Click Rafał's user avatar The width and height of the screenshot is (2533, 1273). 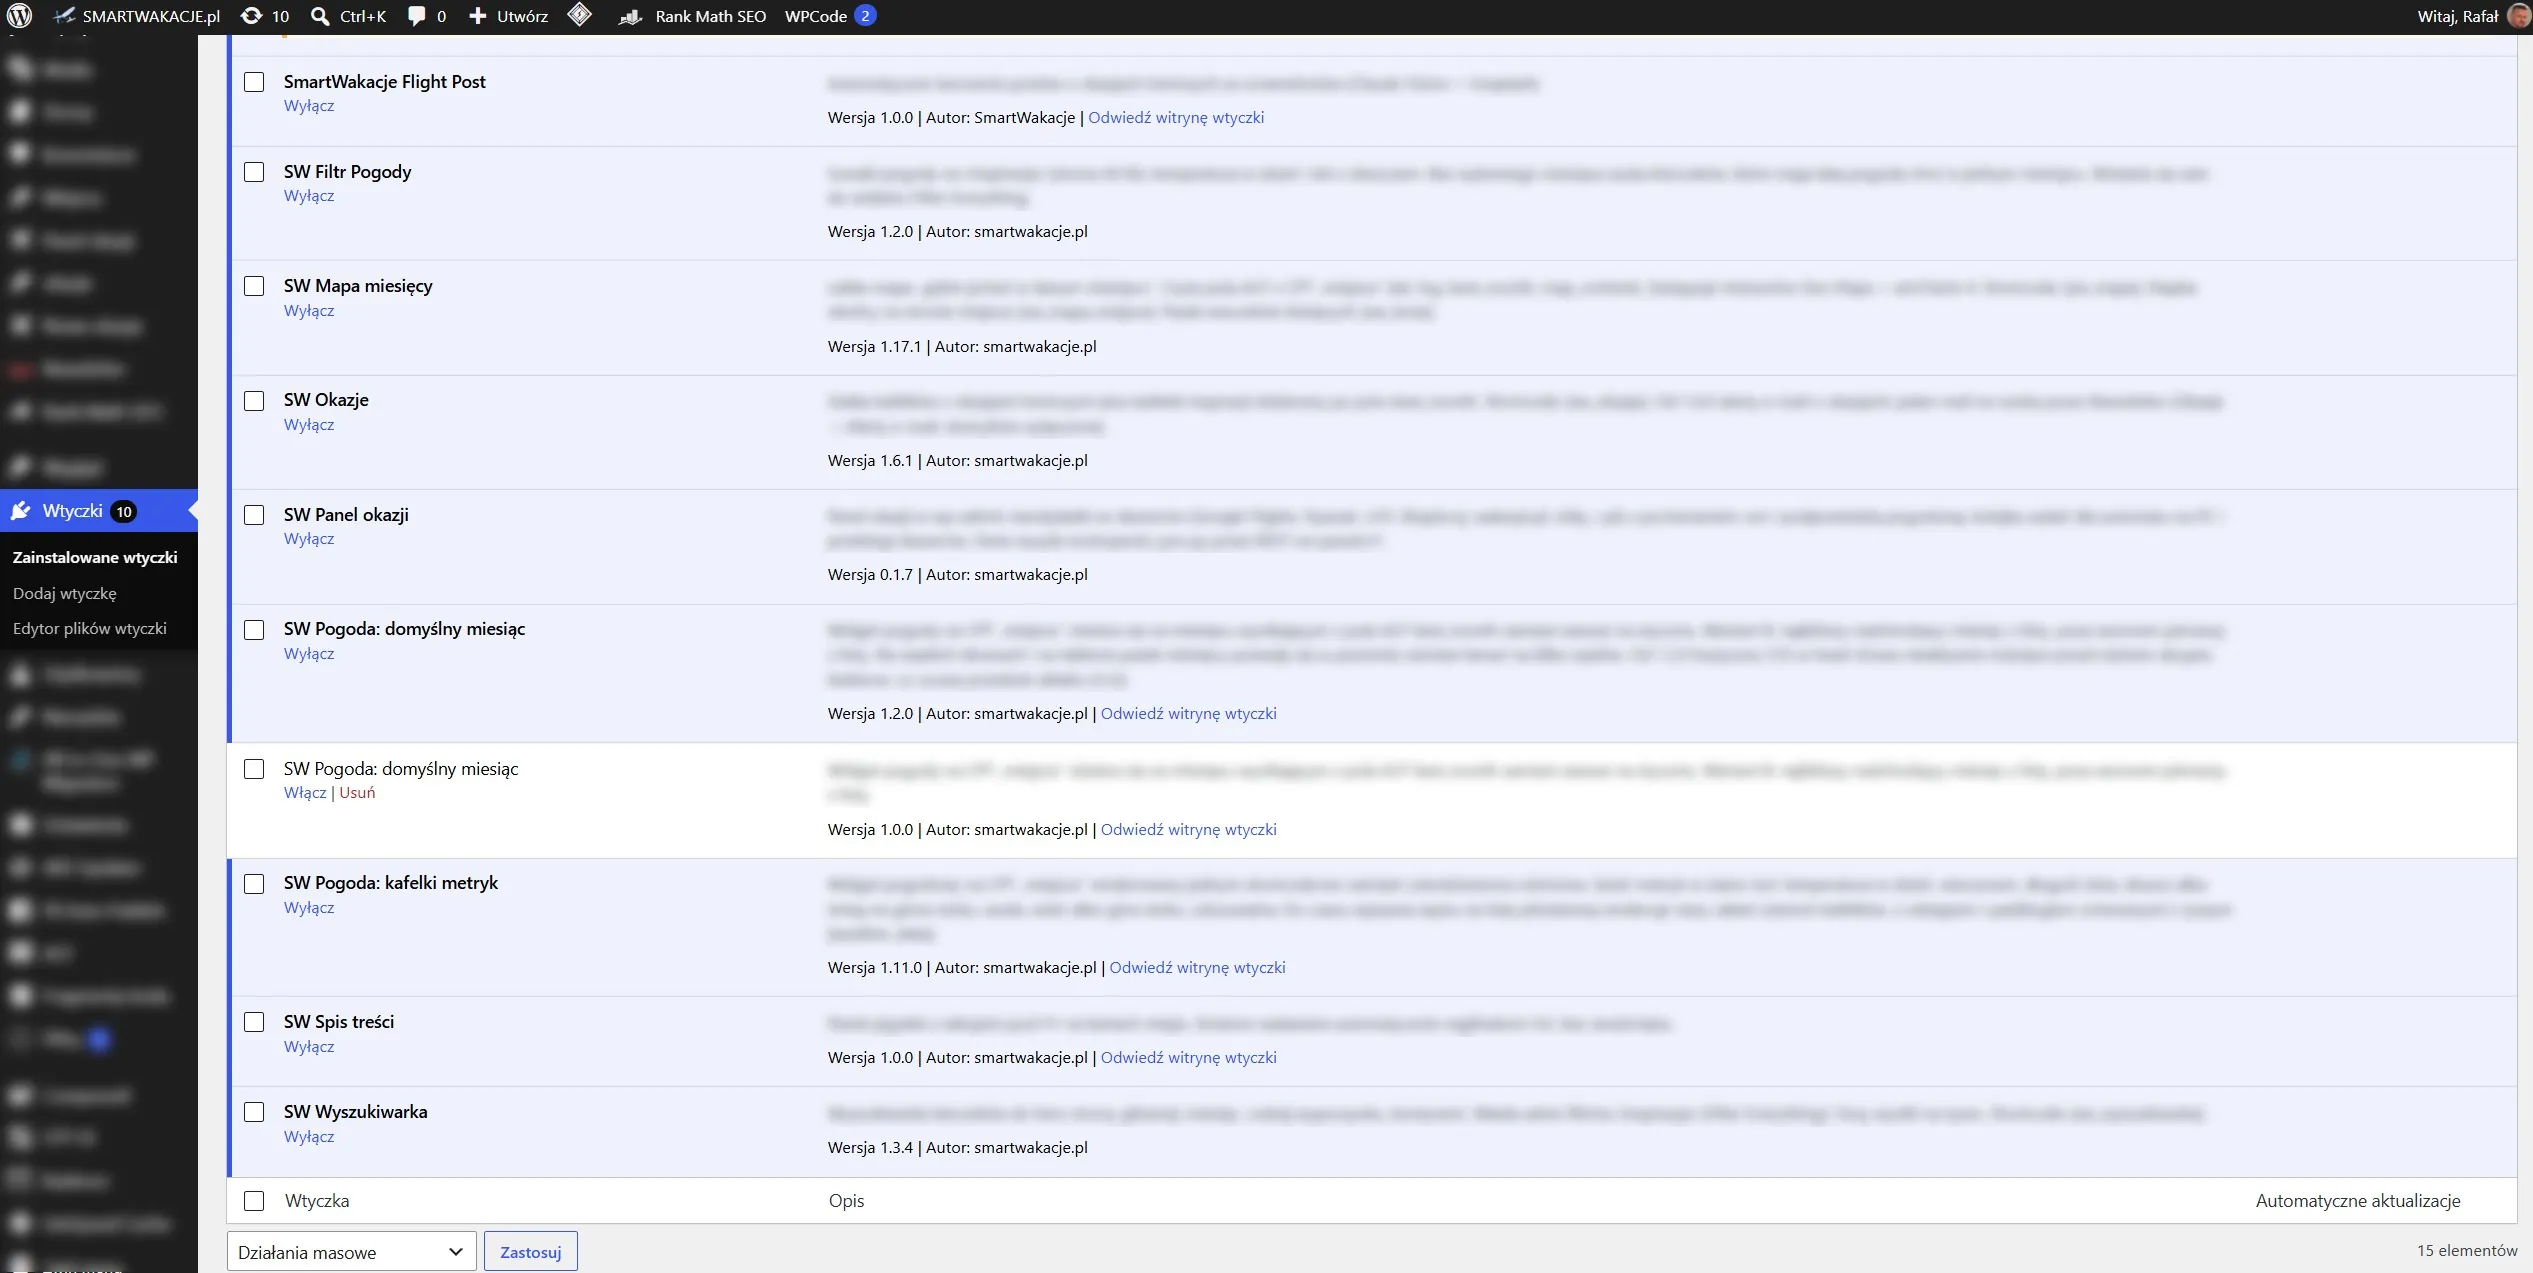[2518, 16]
